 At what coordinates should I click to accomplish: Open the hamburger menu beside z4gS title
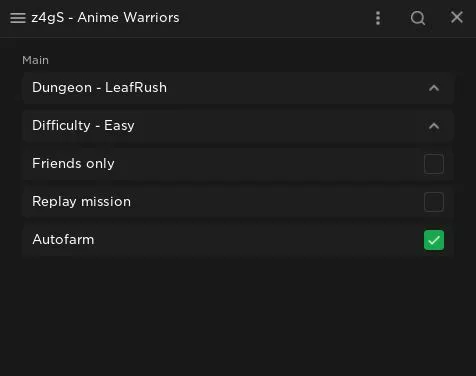pyautogui.click(x=18, y=18)
